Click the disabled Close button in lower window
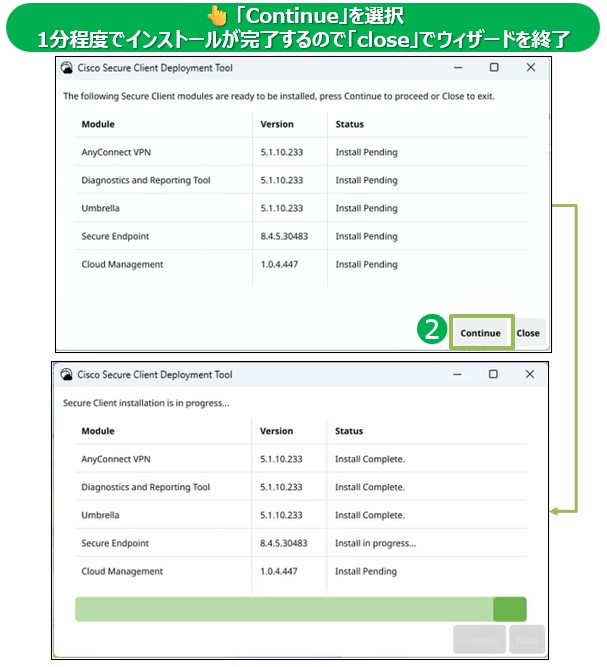This screenshot has width=607, height=667. tap(527, 639)
